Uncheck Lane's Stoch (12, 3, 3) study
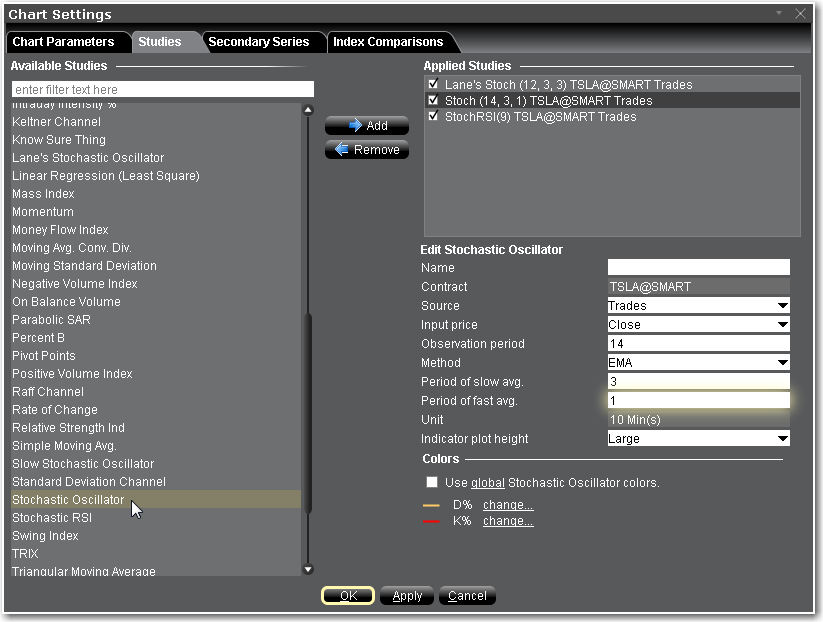The height and width of the screenshot is (622, 823). coord(433,85)
